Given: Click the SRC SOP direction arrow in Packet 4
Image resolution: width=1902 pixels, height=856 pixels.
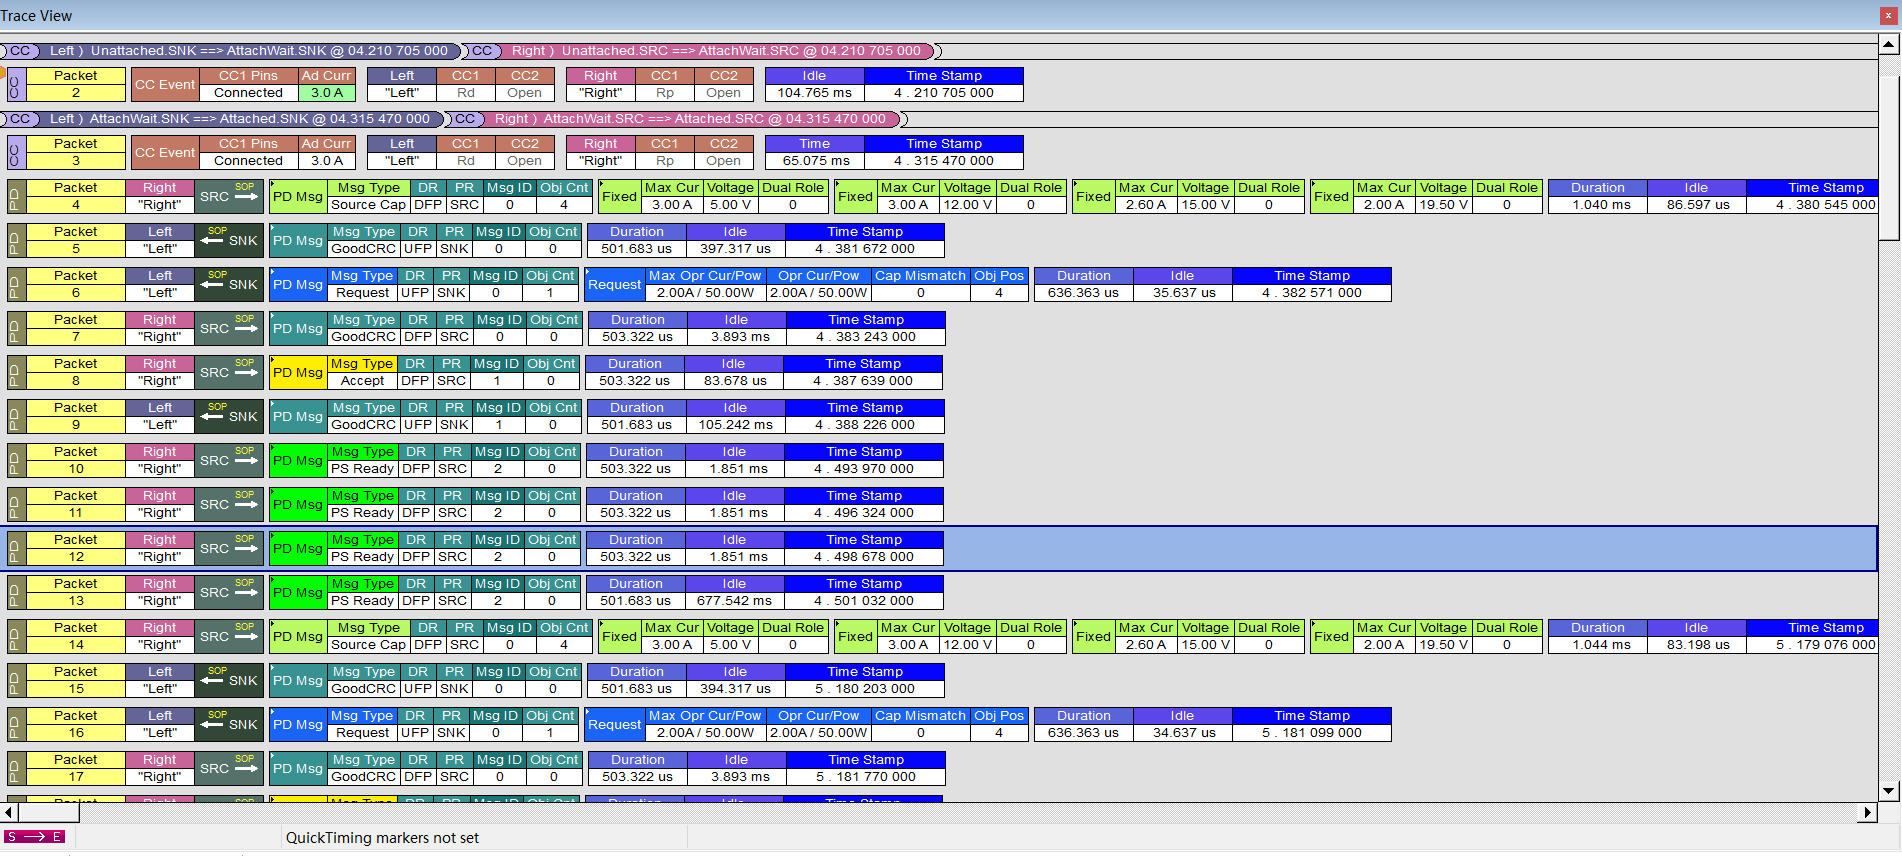Looking at the screenshot, I should click(229, 196).
